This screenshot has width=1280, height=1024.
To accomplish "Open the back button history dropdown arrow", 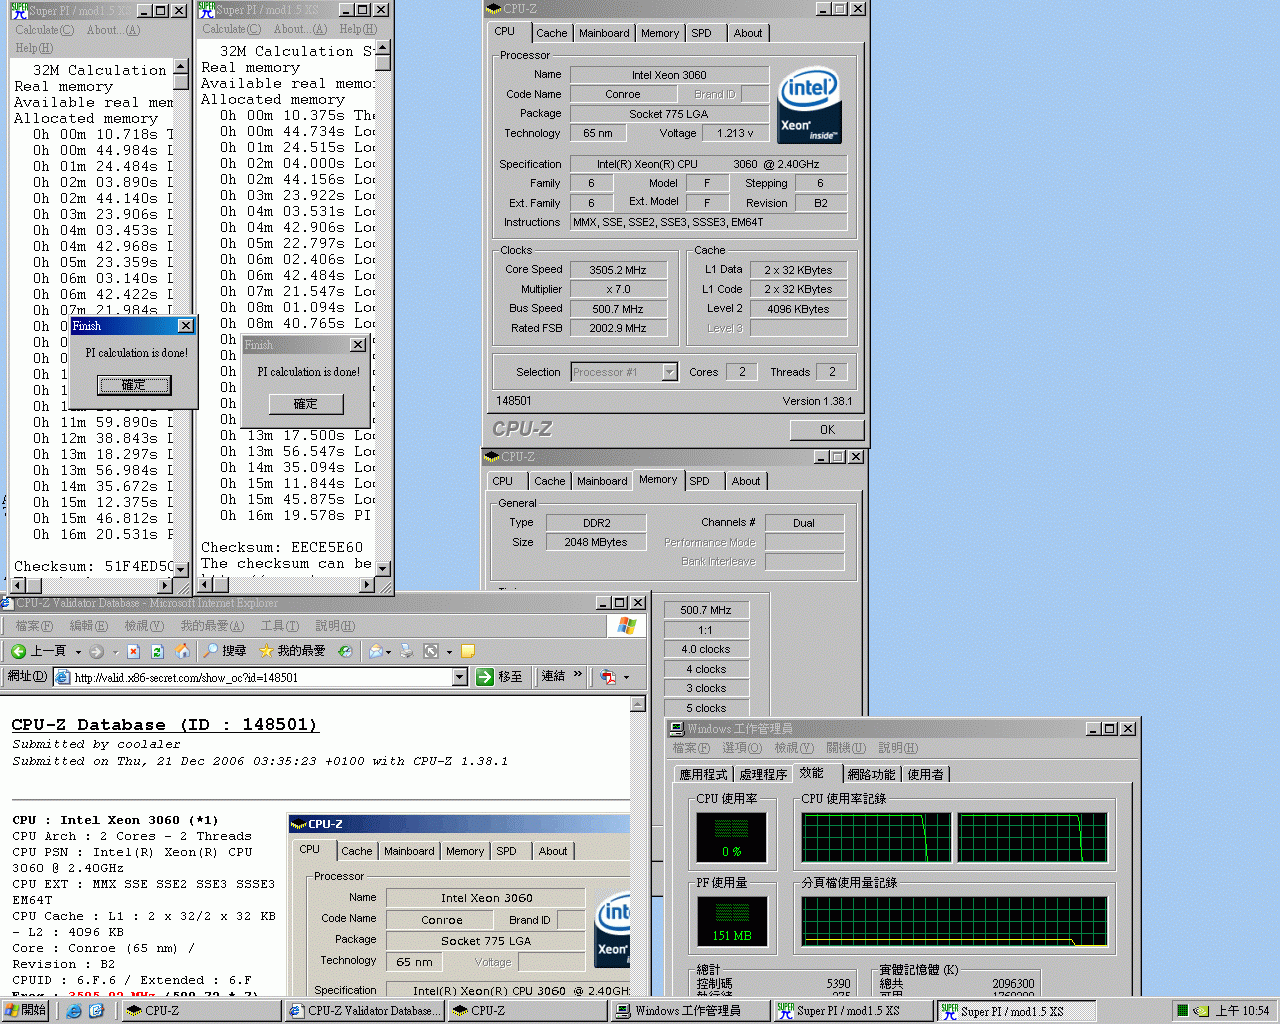I will click(x=78, y=652).
